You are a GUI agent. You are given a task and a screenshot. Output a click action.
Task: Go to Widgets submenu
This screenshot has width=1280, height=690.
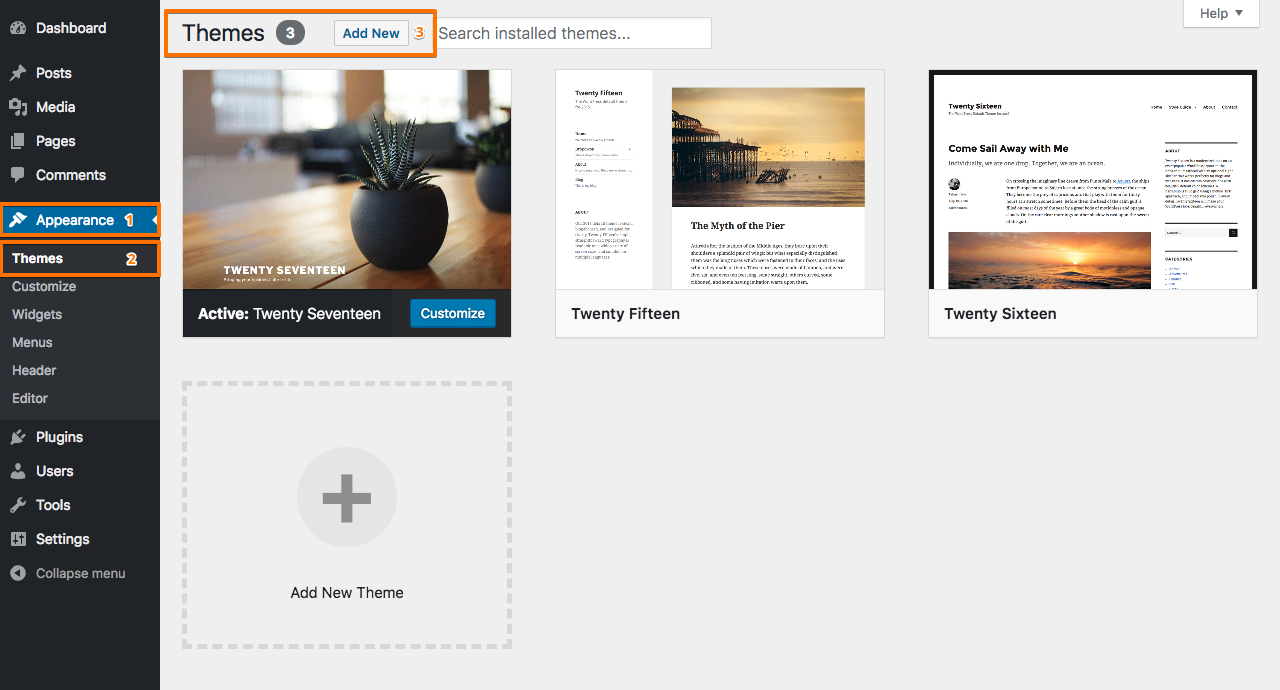(37, 314)
